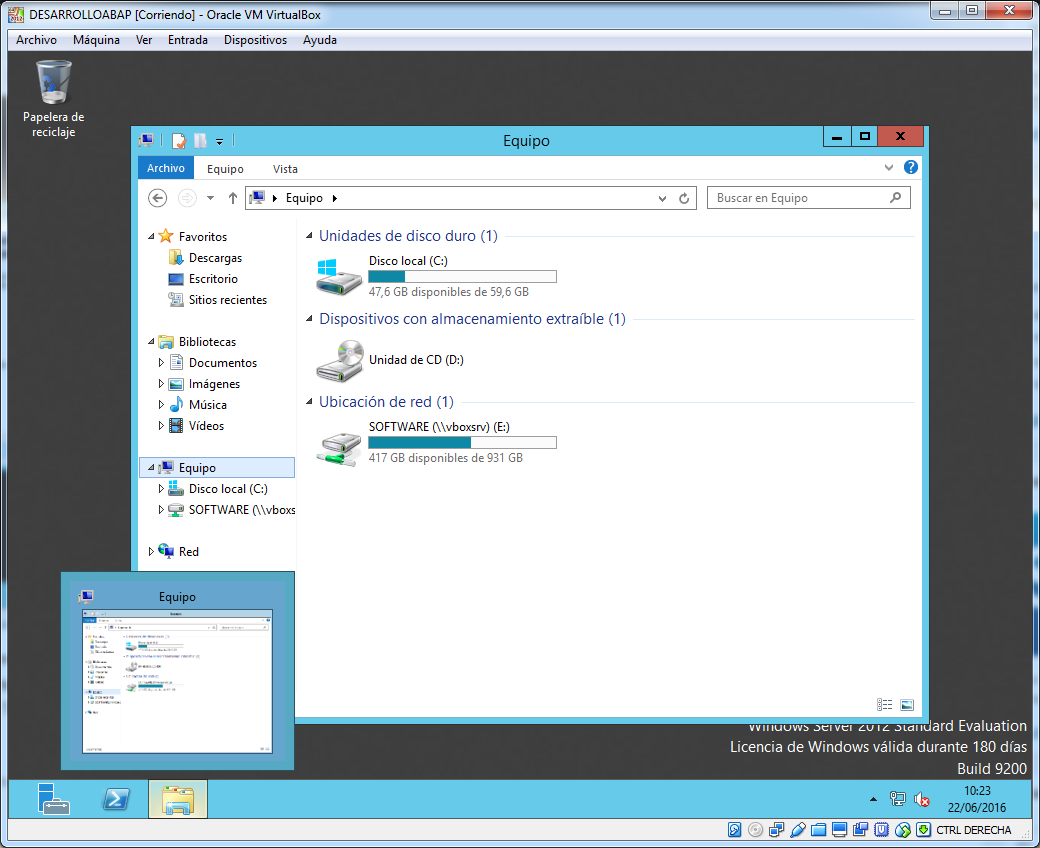Click the Equipo window preview thumbnail

tap(177, 681)
